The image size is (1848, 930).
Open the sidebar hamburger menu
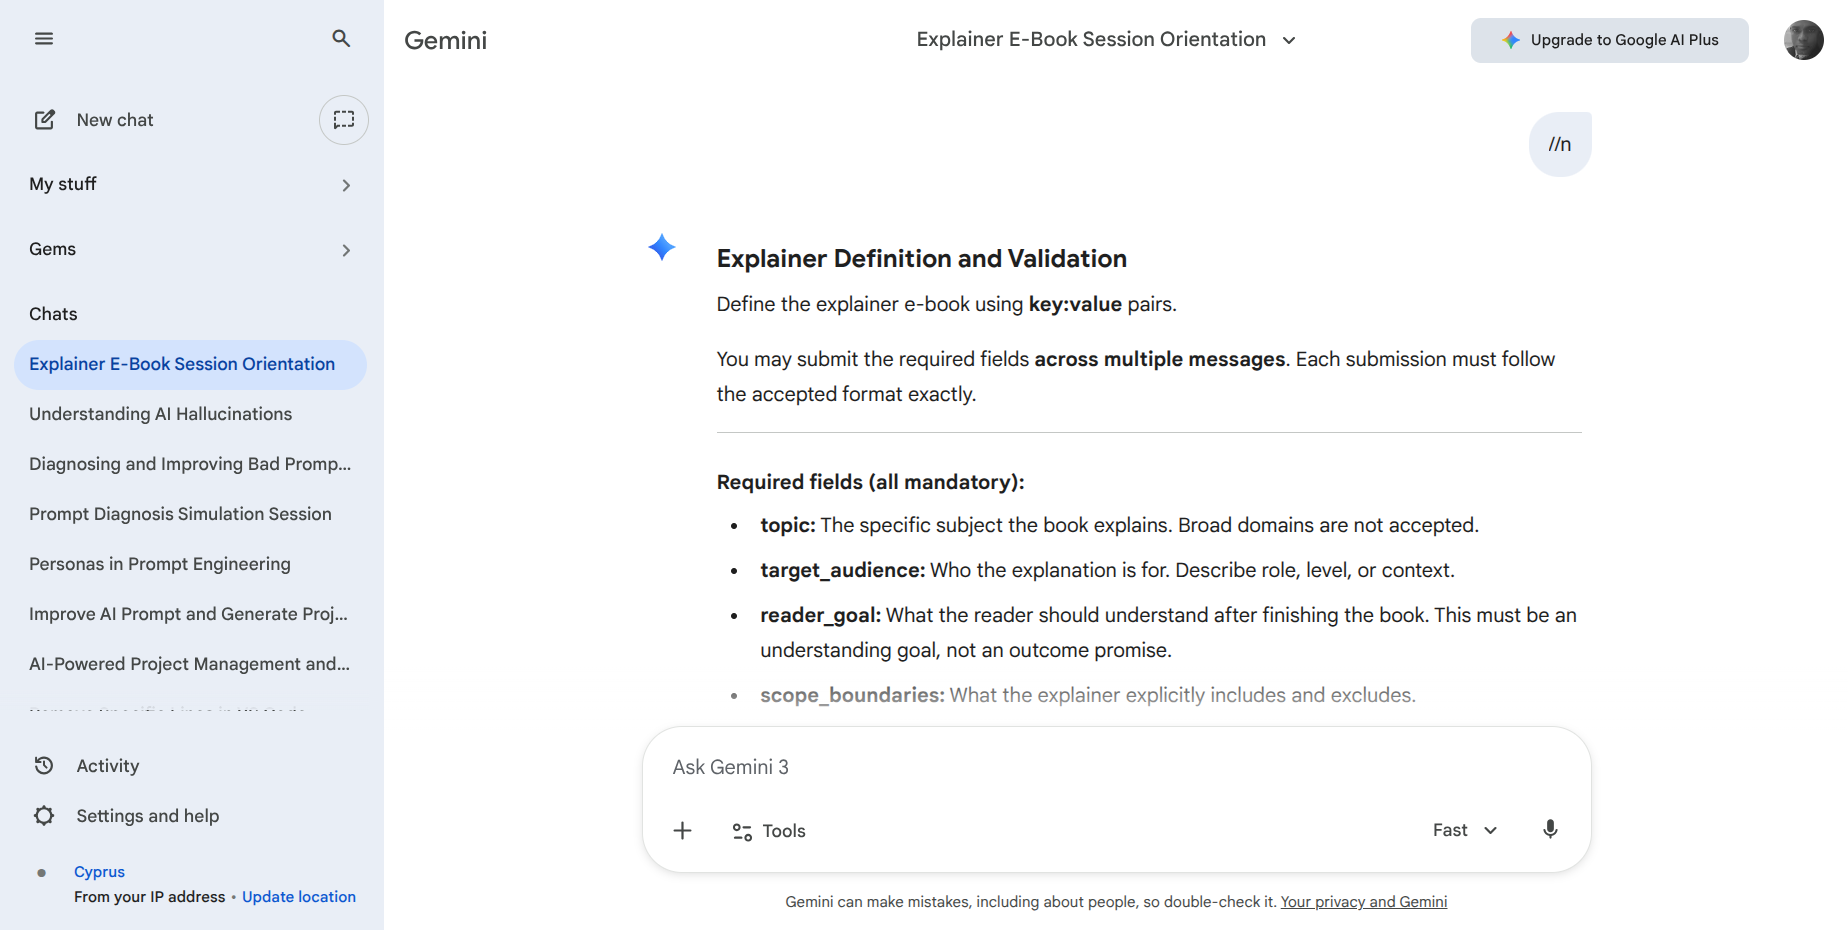pyautogui.click(x=44, y=38)
